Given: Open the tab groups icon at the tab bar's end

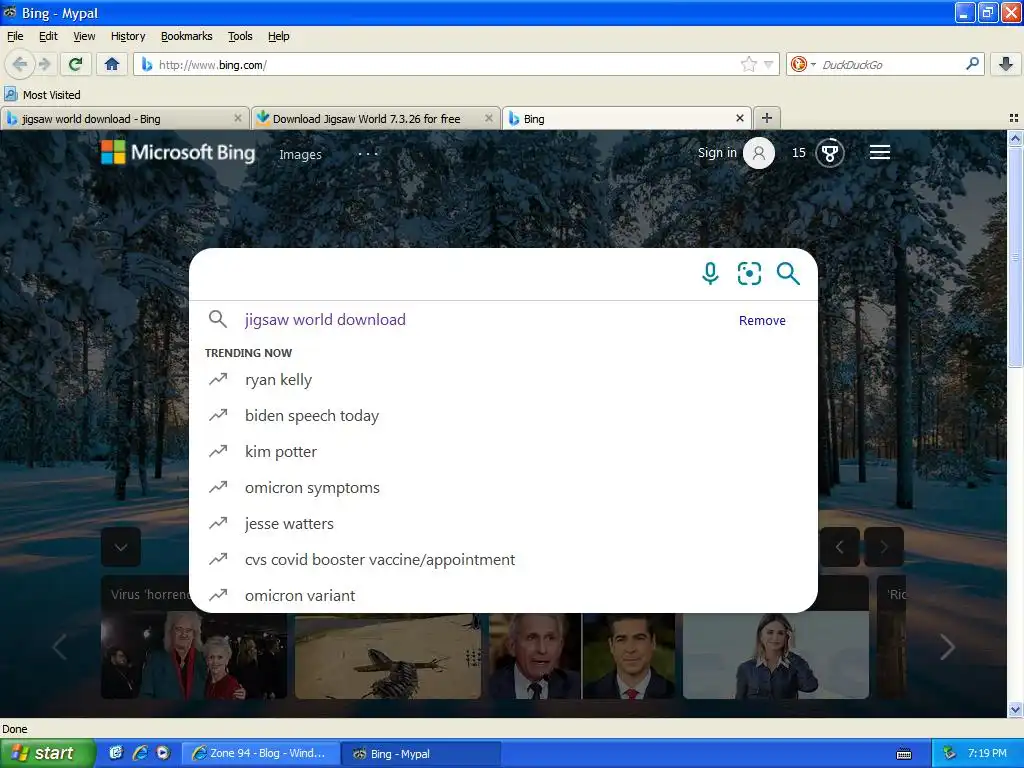Looking at the screenshot, I should pos(1014,118).
